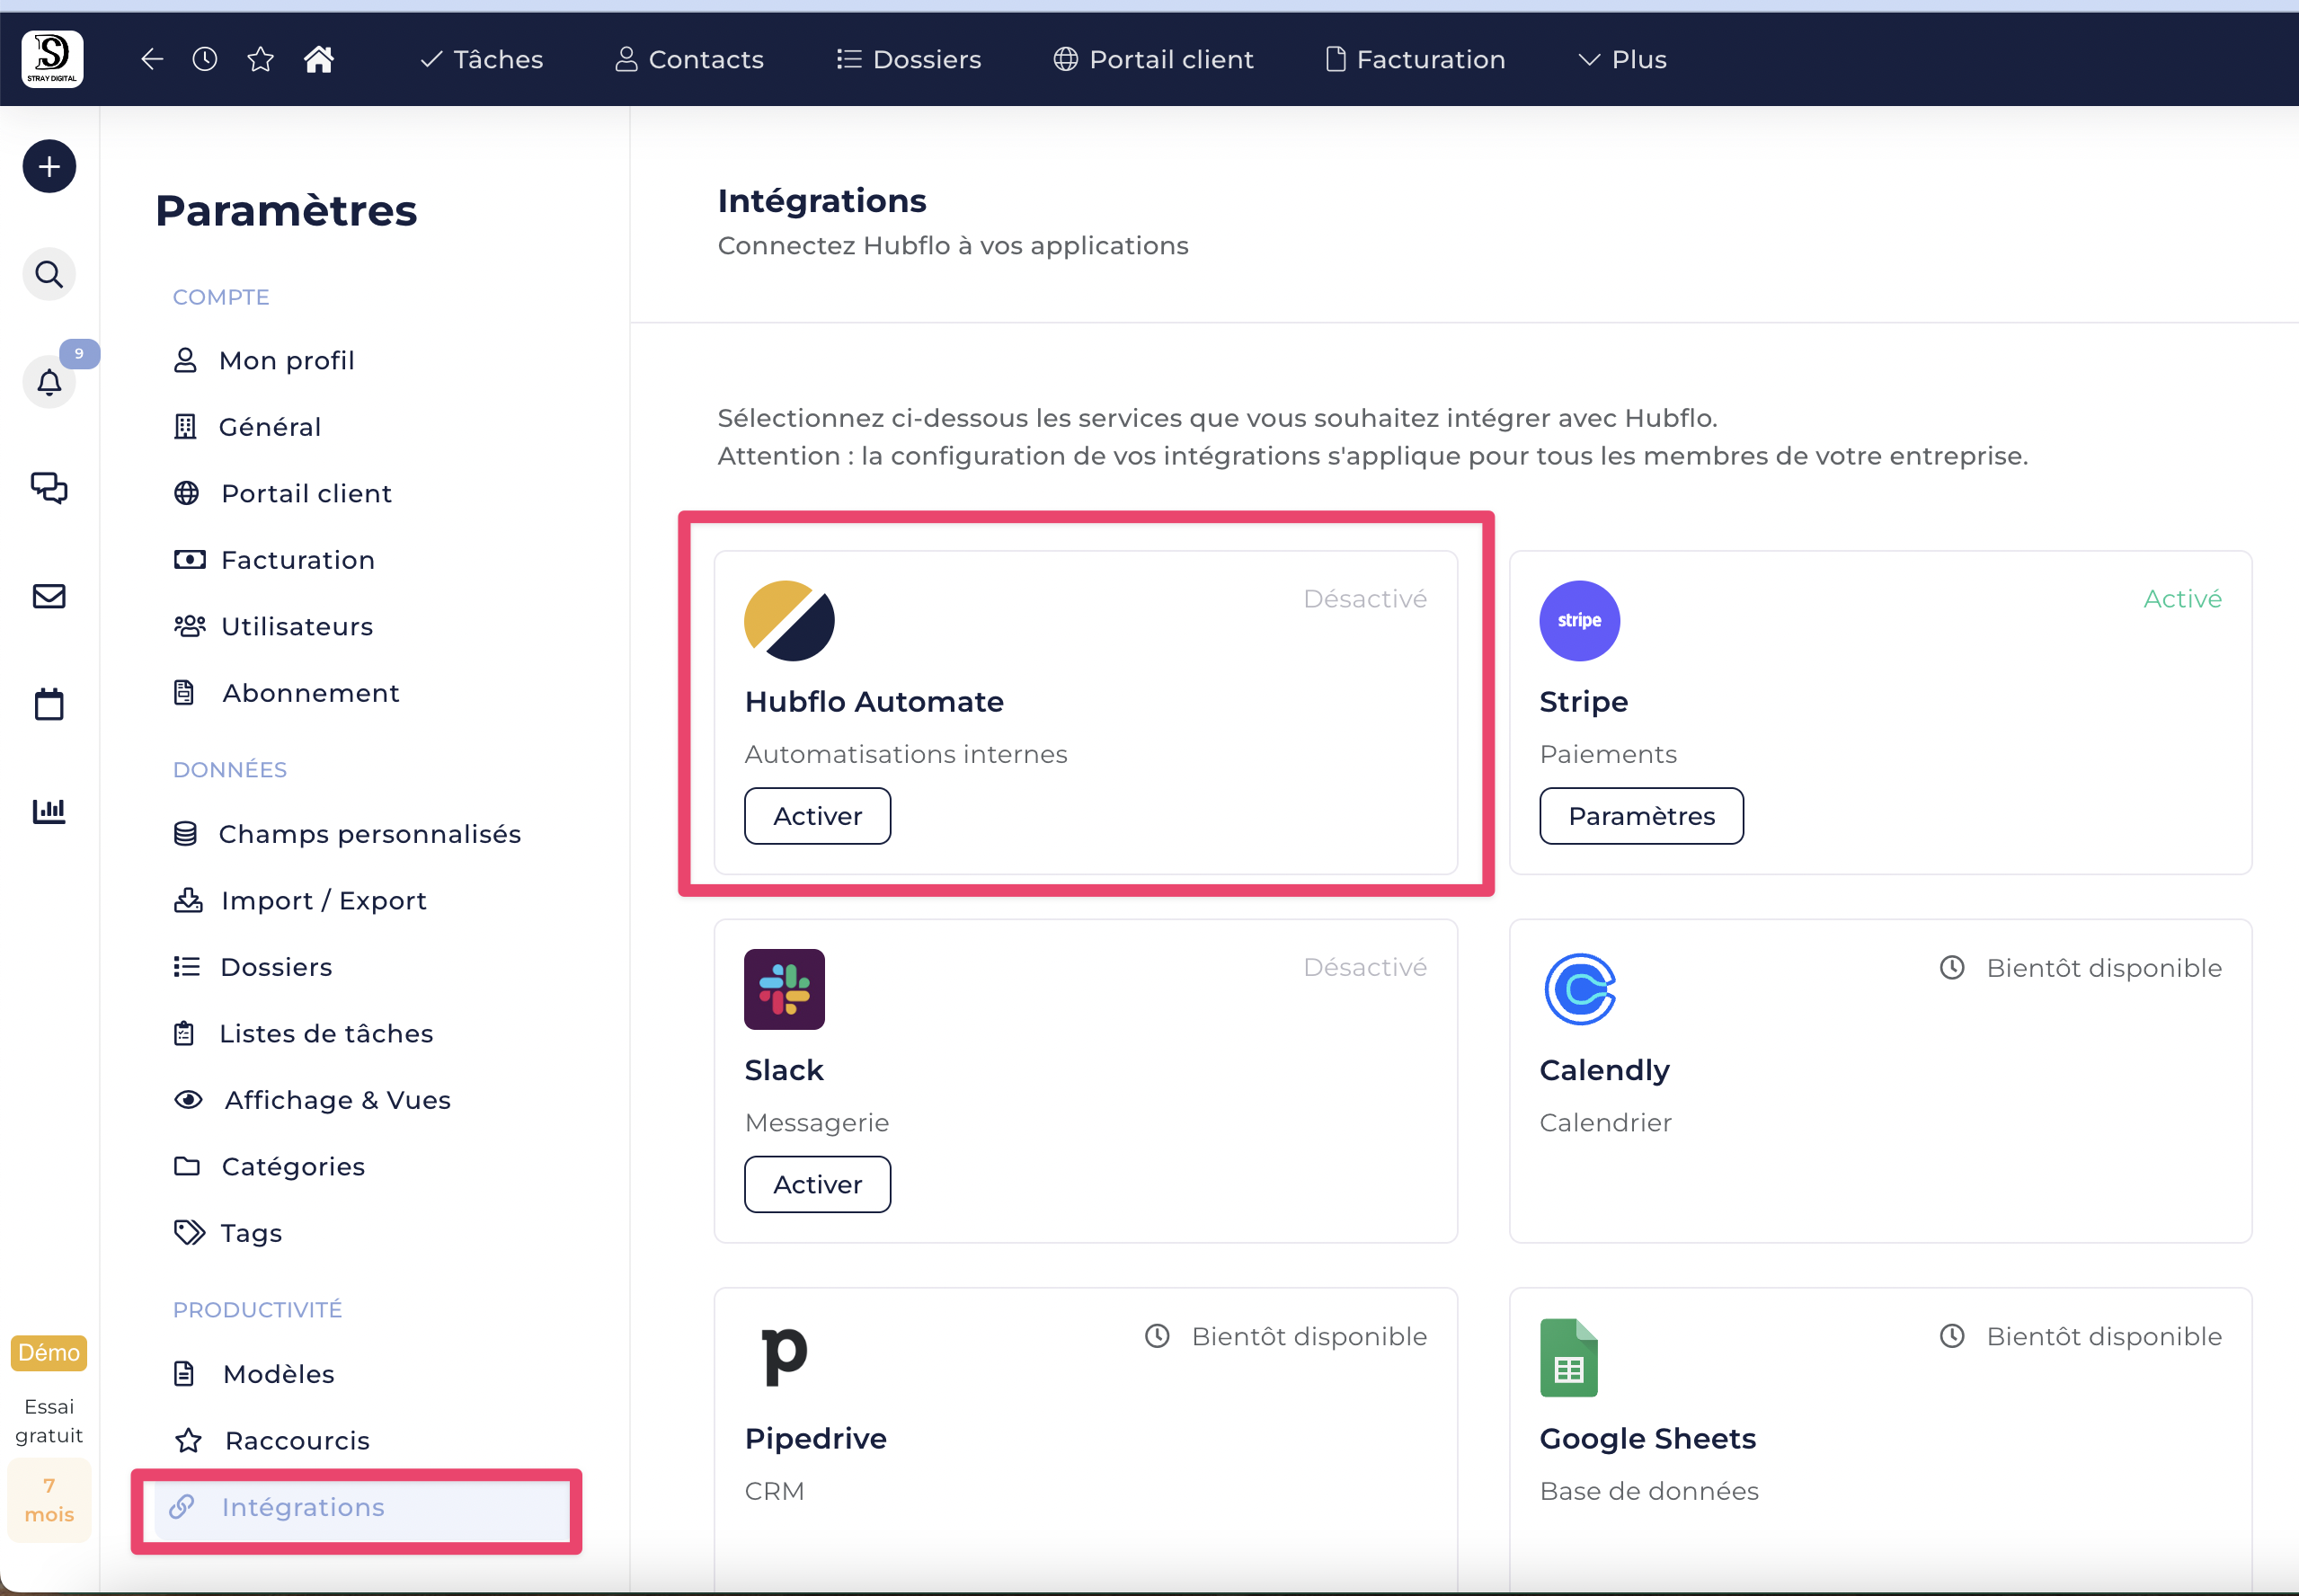Activate Hubflo Automate integration
Viewport: 2299px width, 1596px height.
point(817,816)
